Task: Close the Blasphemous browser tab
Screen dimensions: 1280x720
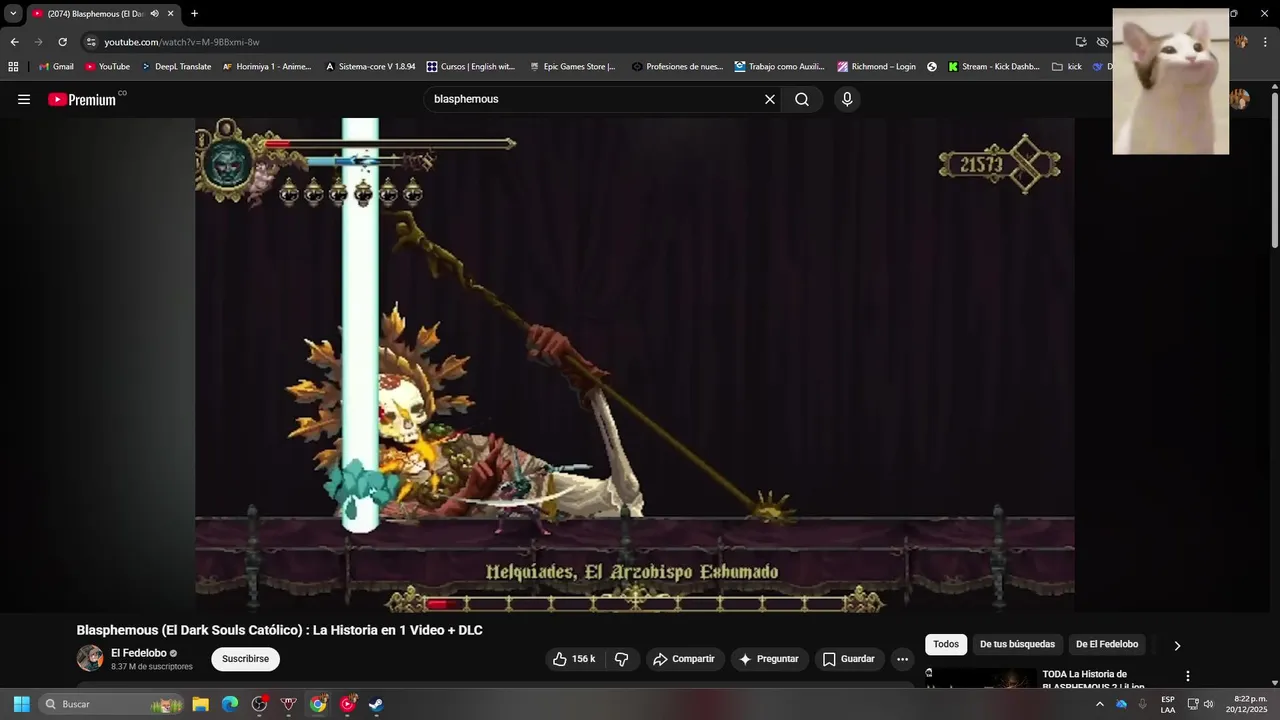Action: coord(171,14)
